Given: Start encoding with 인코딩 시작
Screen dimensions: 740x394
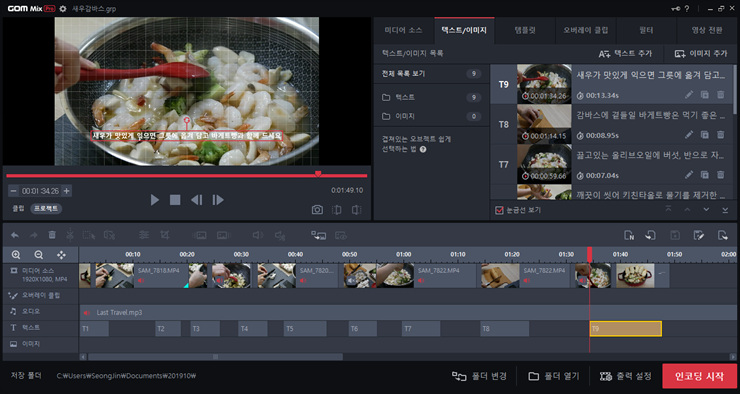Looking at the screenshot, I should (x=699, y=376).
